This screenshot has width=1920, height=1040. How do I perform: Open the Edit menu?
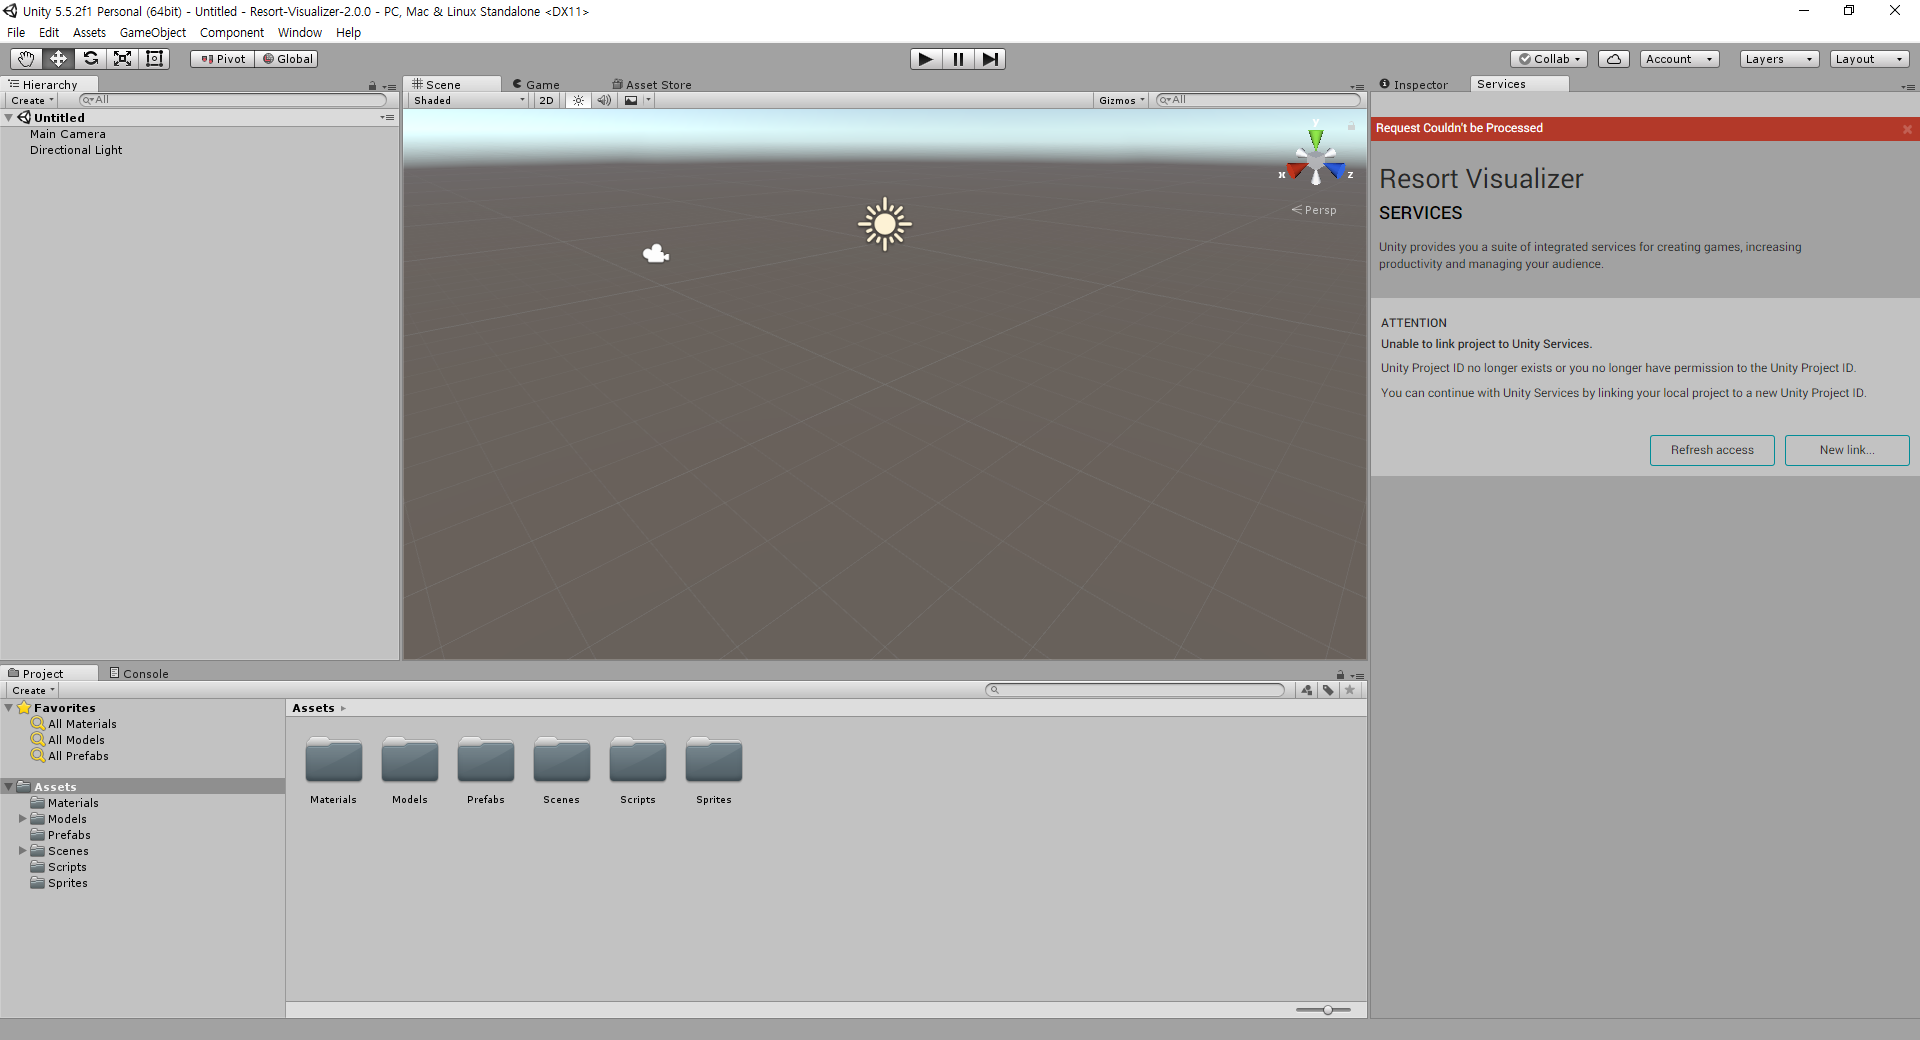[49, 33]
